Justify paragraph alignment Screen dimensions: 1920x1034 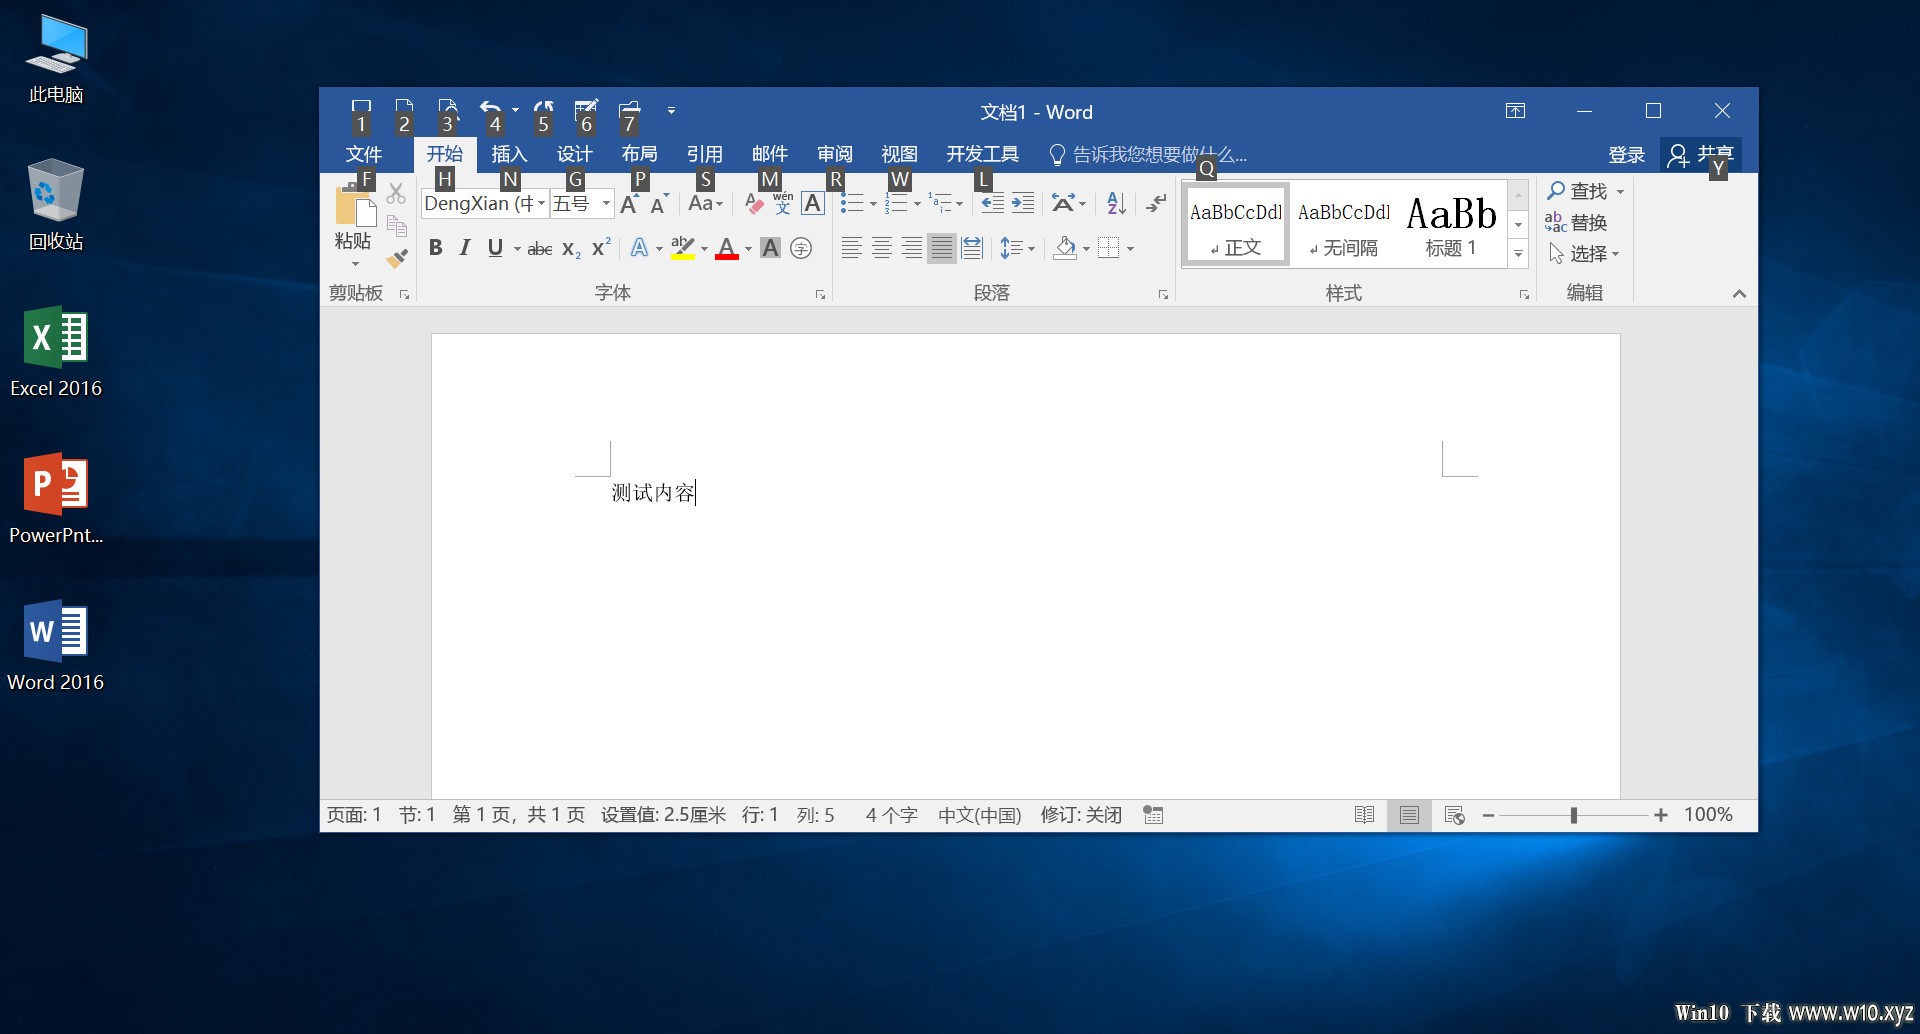point(942,248)
